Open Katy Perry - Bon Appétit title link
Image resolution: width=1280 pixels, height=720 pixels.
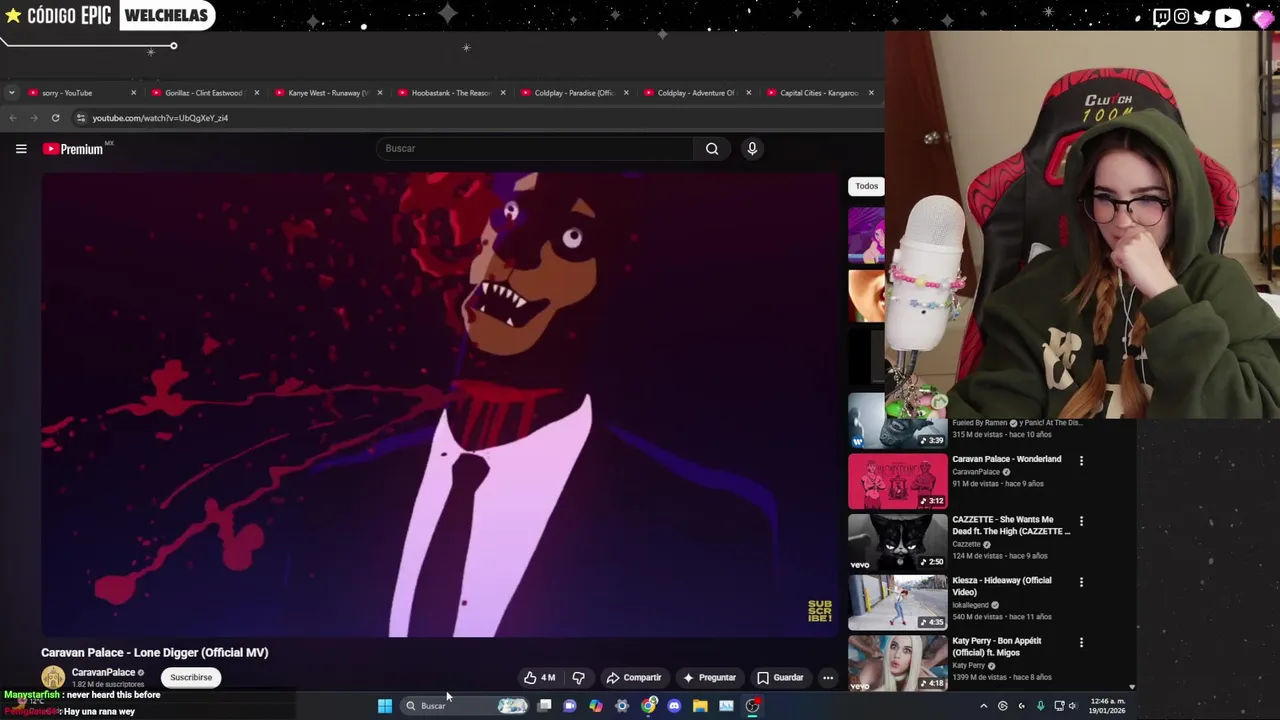pos(997,646)
